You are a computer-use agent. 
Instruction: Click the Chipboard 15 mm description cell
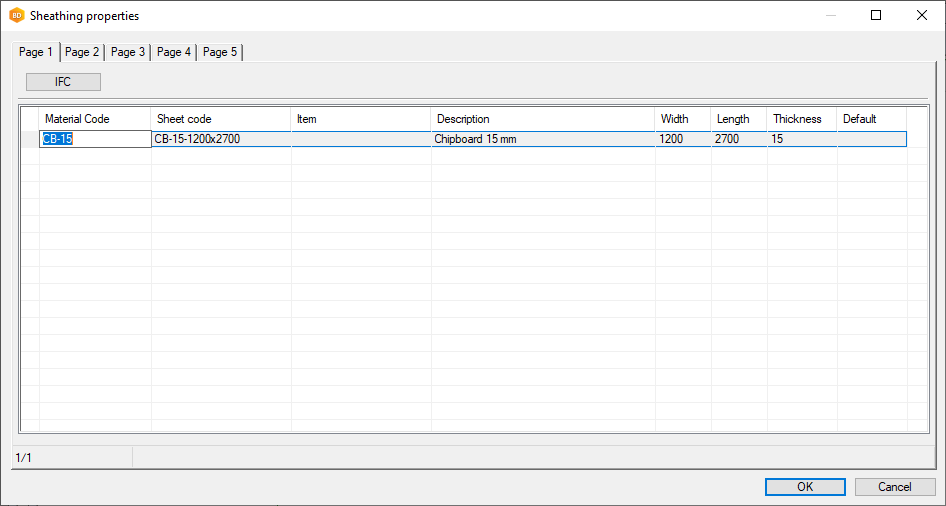click(542, 139)
